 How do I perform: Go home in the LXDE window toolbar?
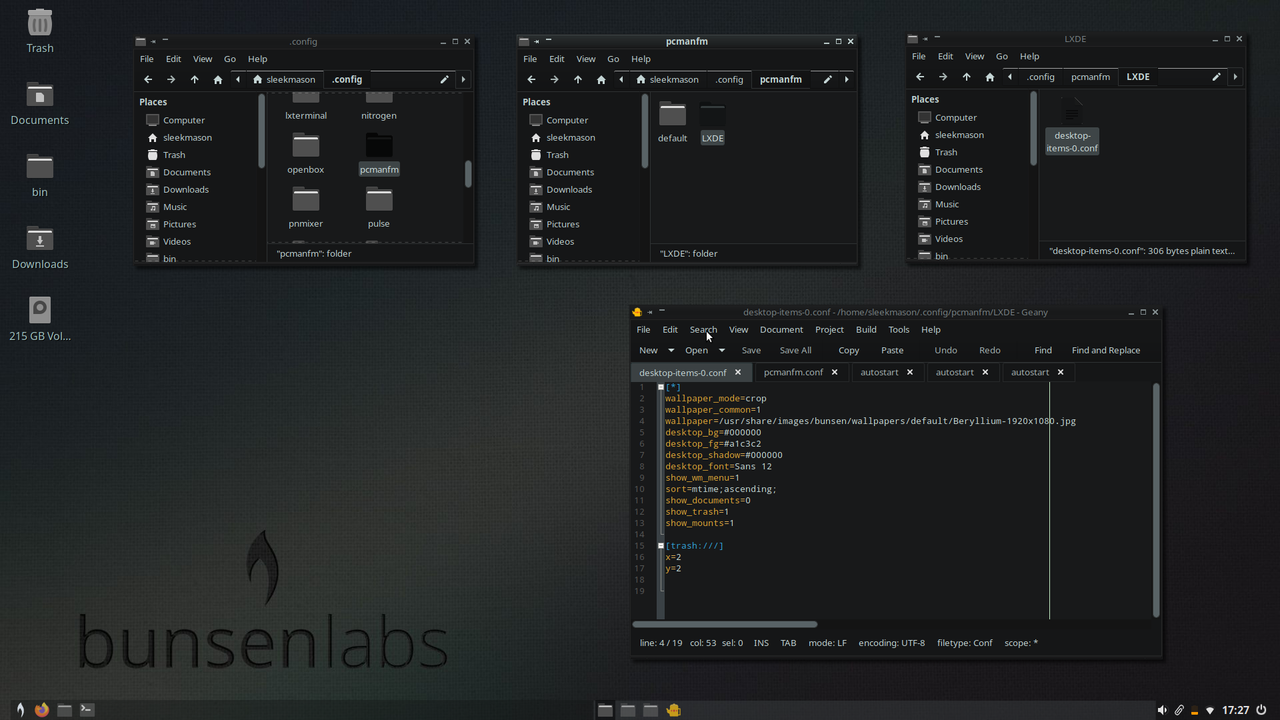point(989,76)
